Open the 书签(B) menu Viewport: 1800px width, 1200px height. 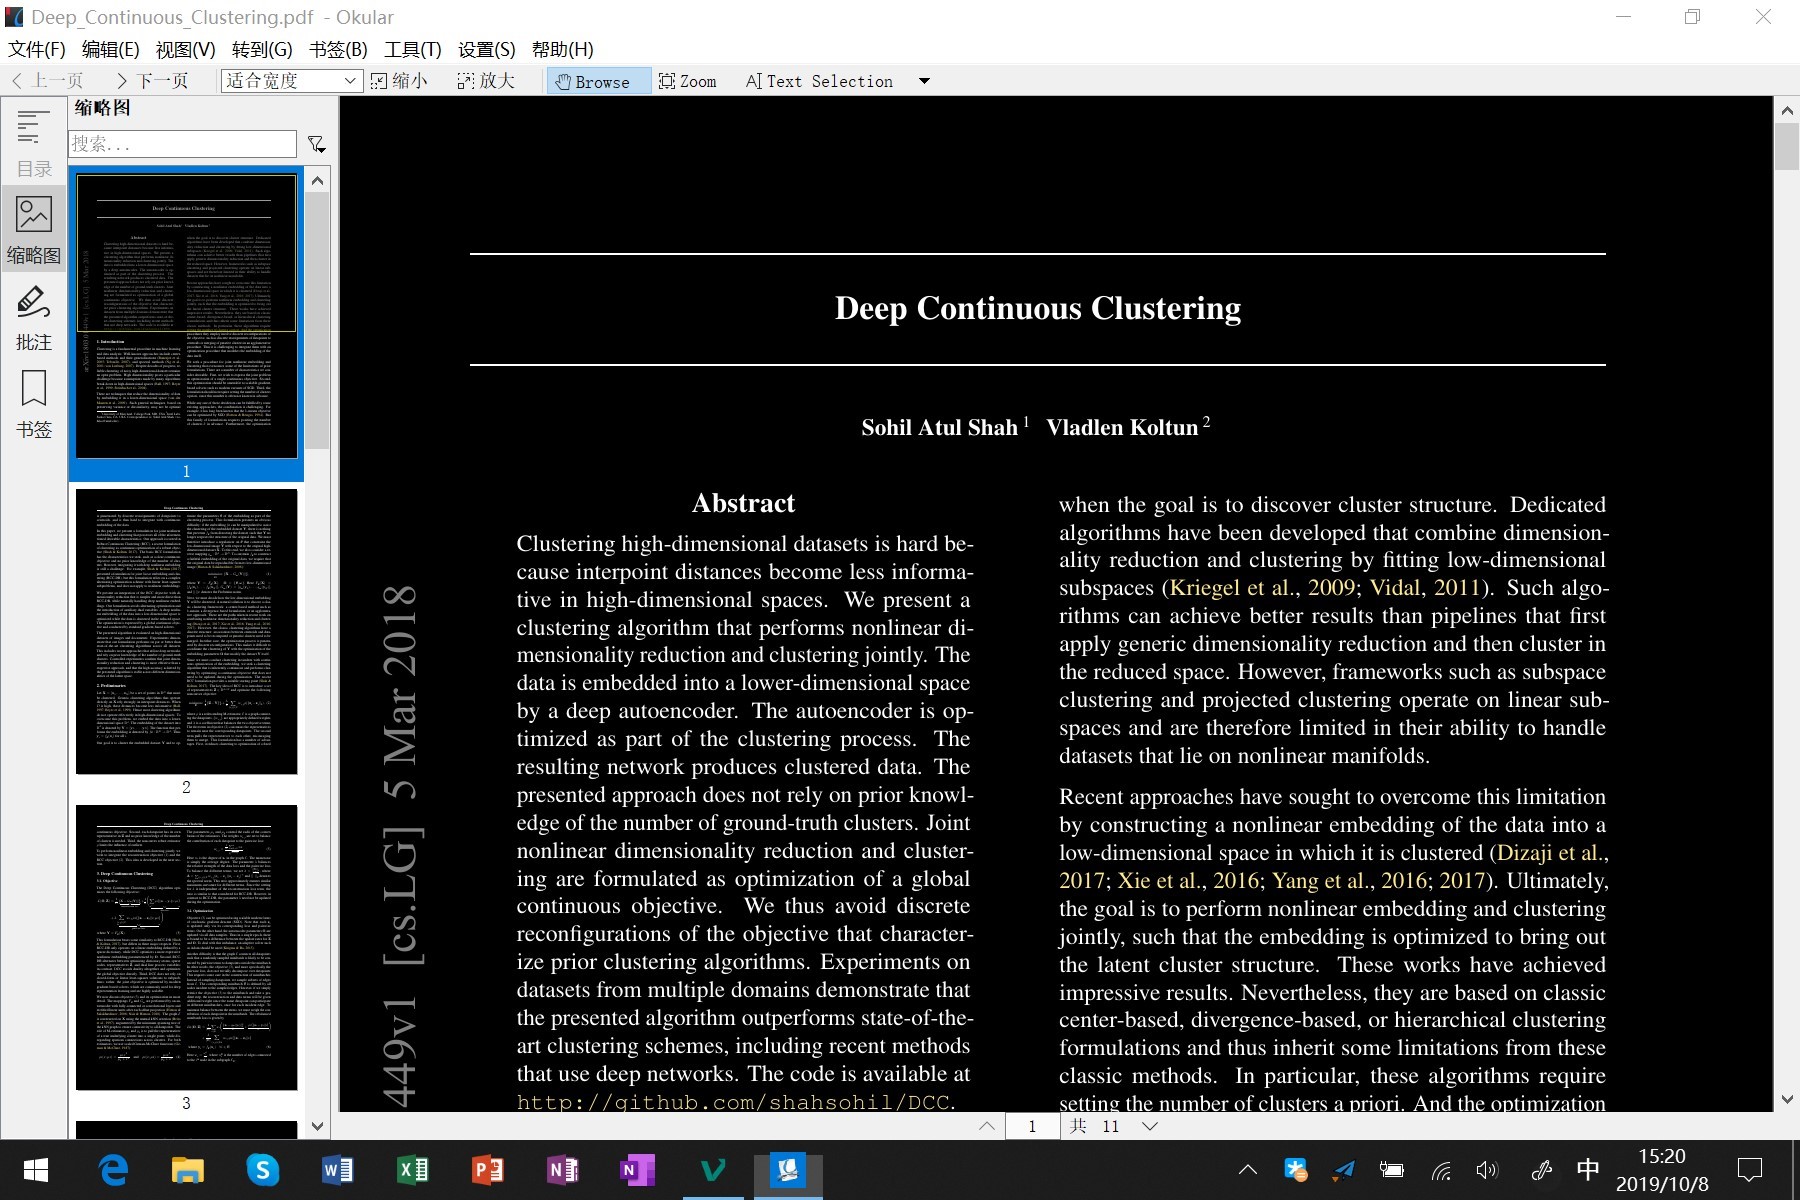pos(338,49)
